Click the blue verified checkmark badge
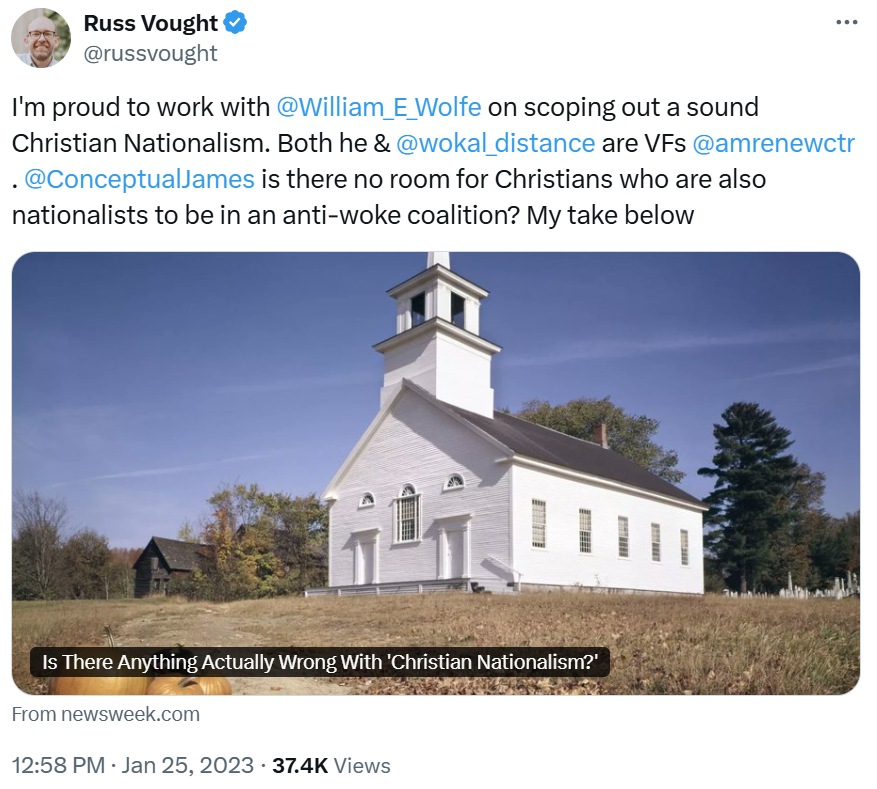 236,23
